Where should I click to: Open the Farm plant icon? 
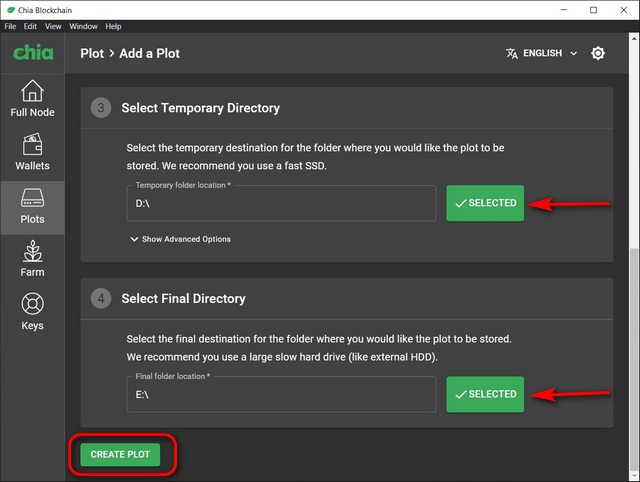pyautogui.click(x=32, y=251)
